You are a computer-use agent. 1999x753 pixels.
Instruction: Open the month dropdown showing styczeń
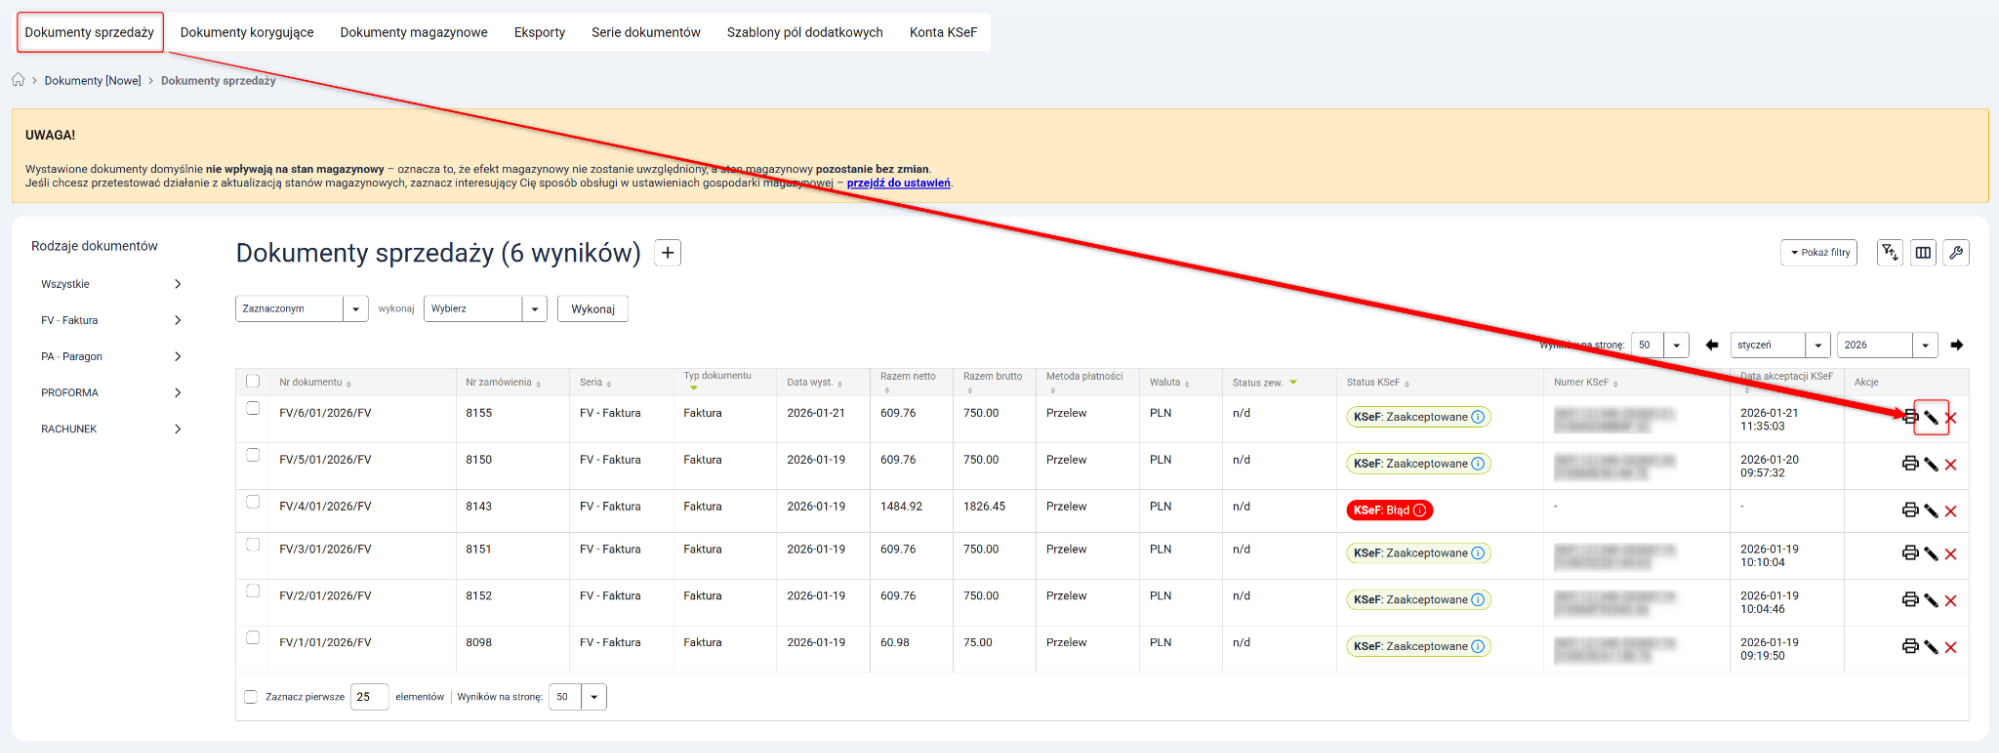(x=1780, y=345)
